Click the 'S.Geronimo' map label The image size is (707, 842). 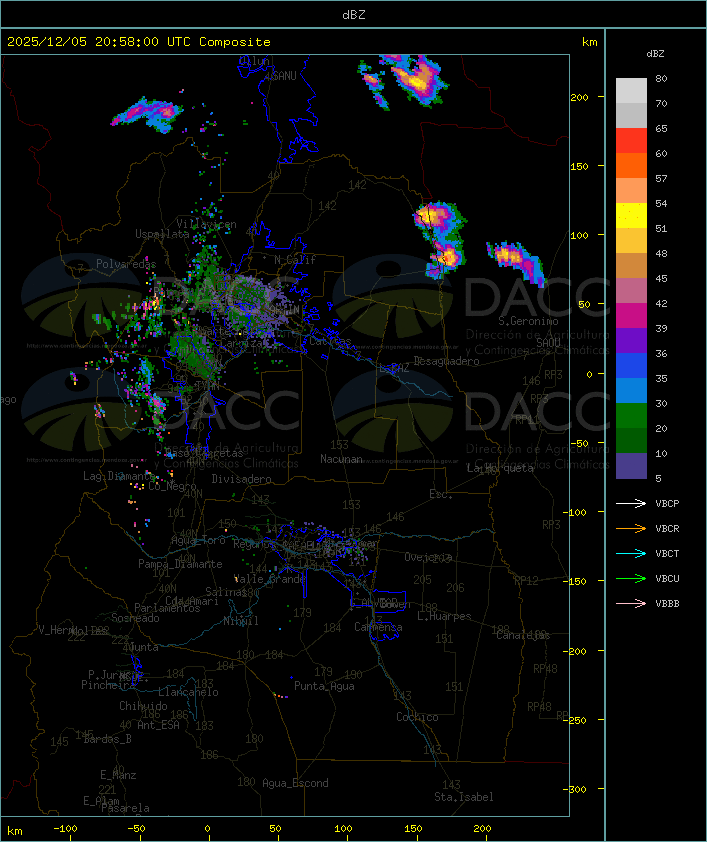528,321
